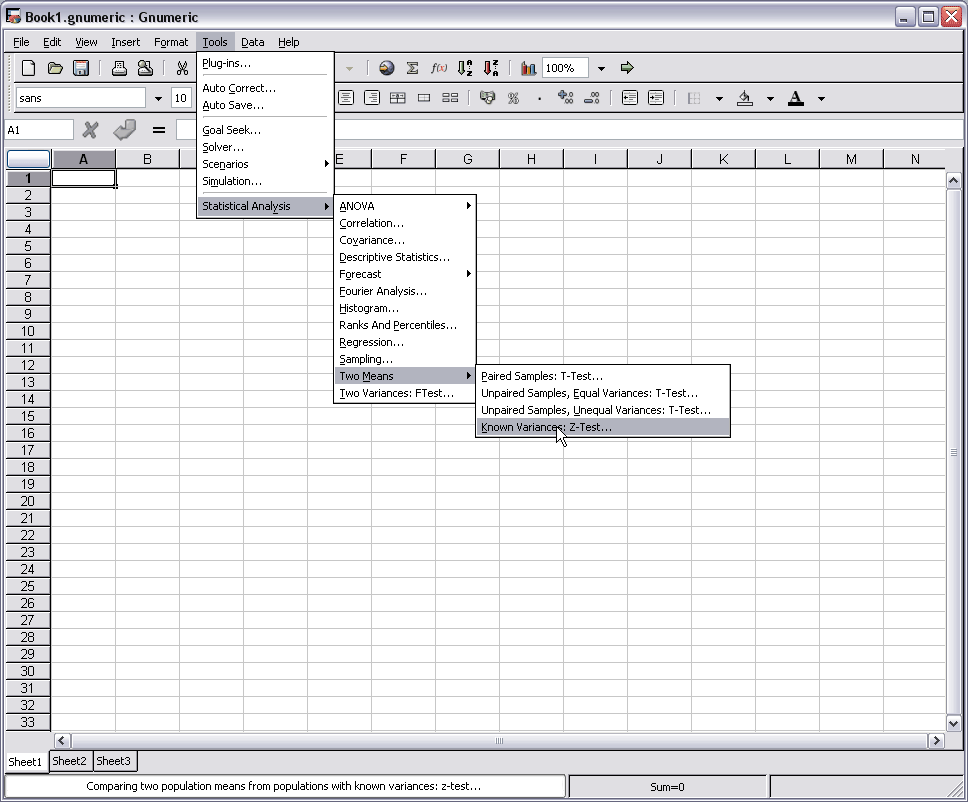968x802 pixels.
Task: Switch to the Sheet2 tab
Action: [x=70, y=761]
